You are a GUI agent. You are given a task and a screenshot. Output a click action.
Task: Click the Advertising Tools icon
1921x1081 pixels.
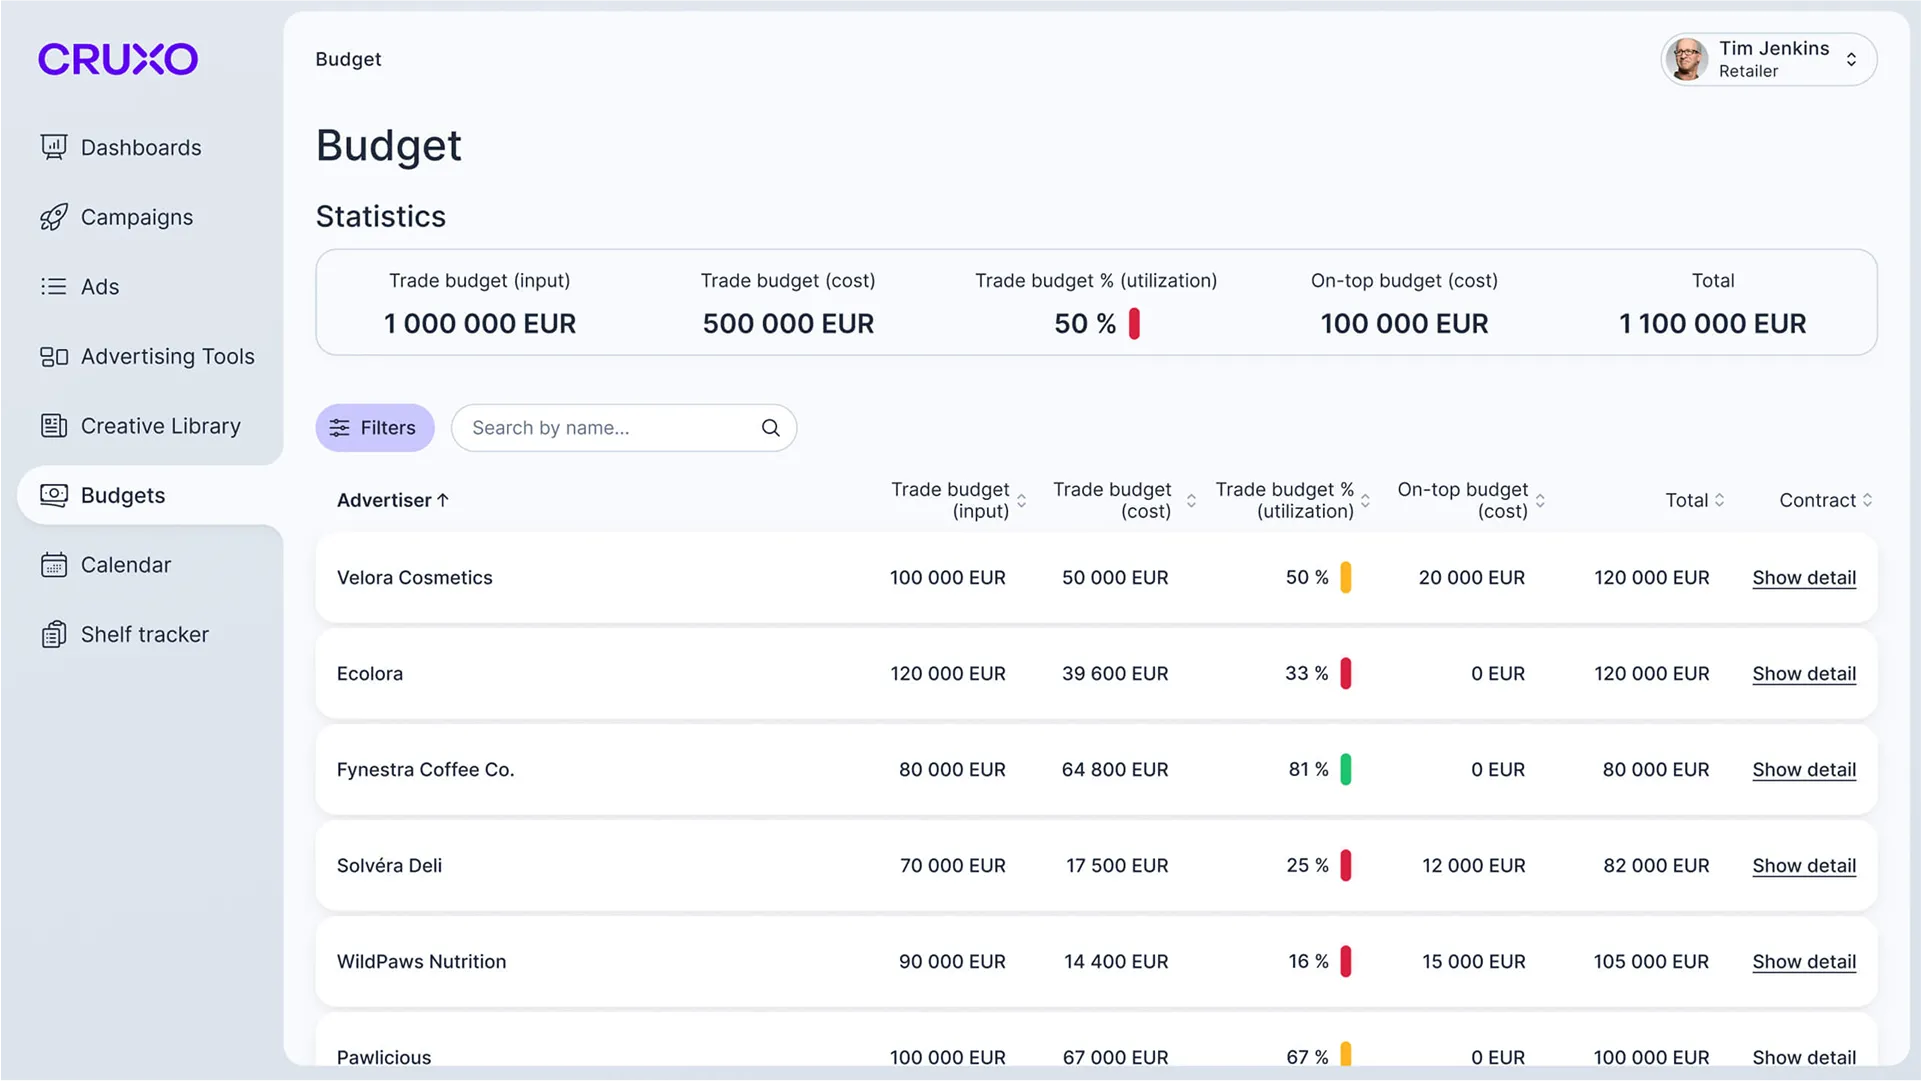[54, 357]
